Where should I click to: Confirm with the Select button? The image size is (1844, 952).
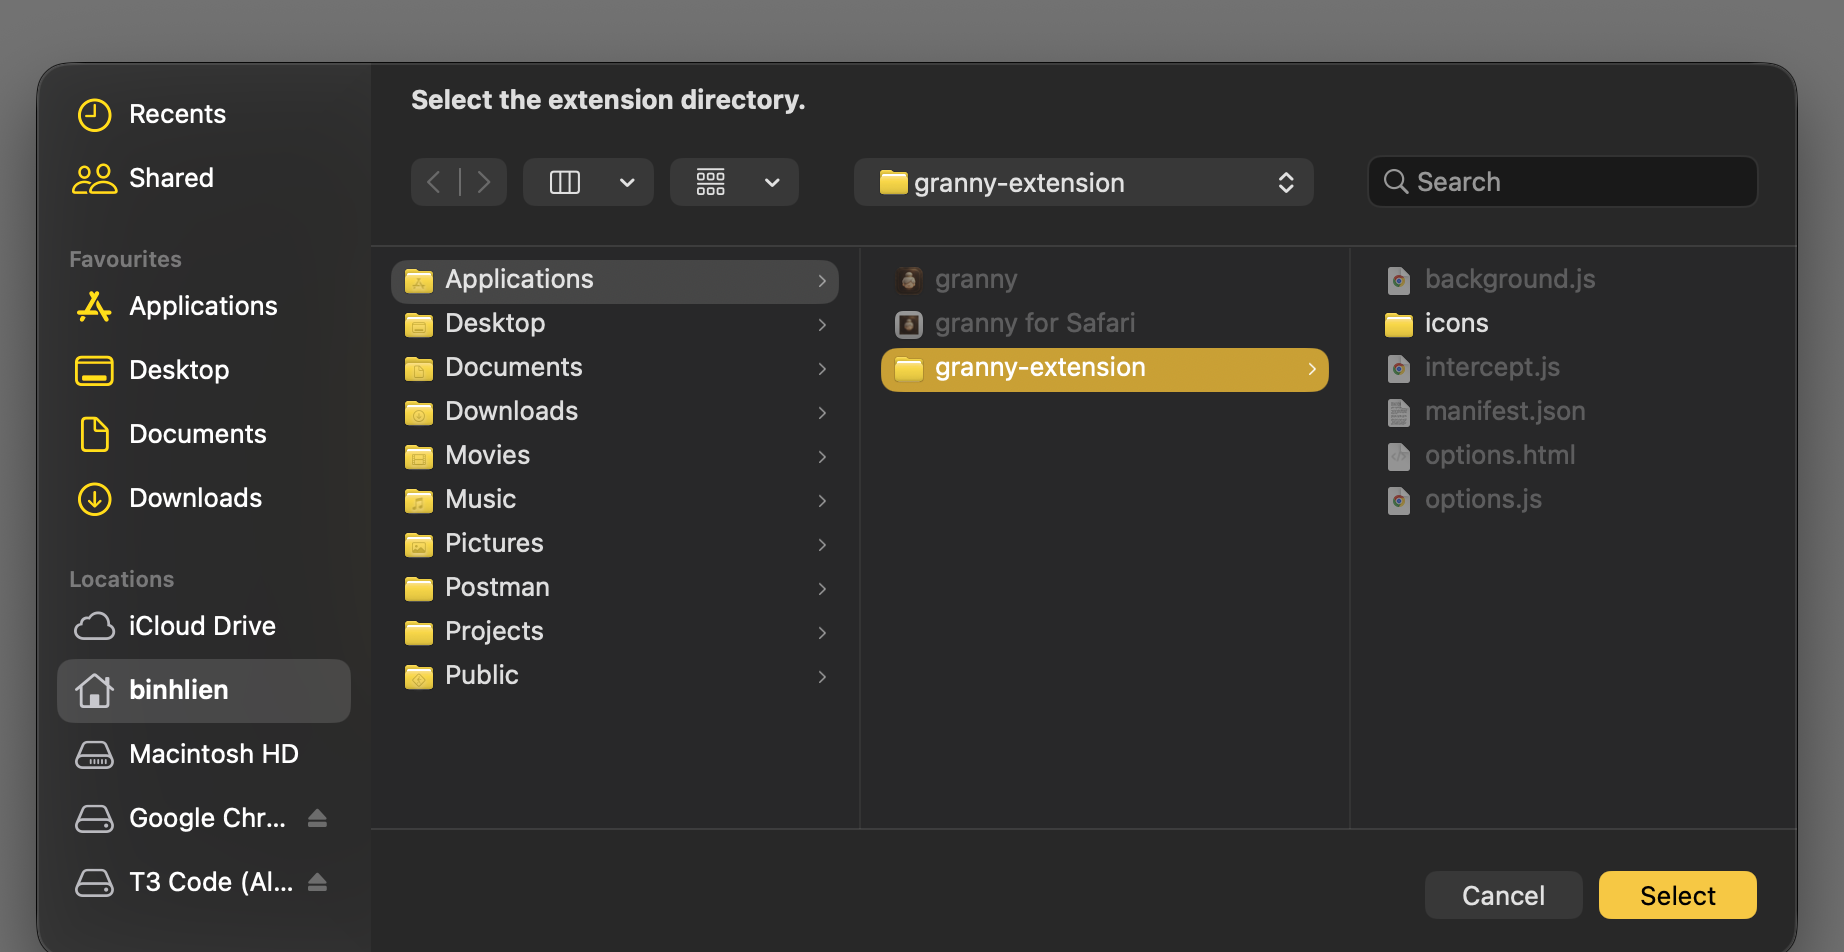[1677, 895]
